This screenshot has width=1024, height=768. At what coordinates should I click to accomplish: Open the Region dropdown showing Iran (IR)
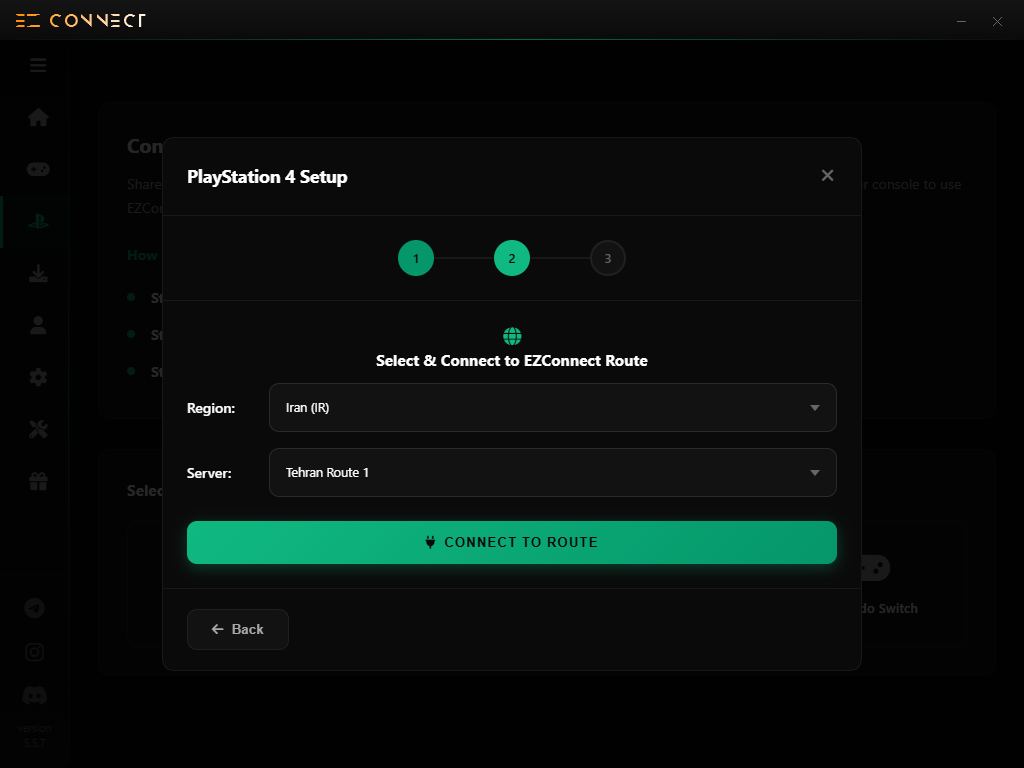(x=552, y=408)
